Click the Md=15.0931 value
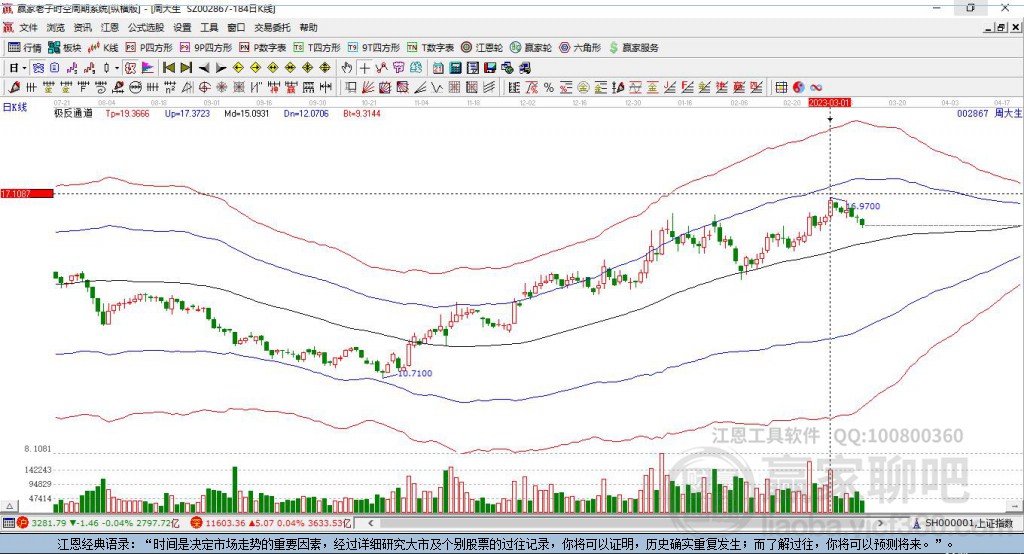 tap(246, 114)
